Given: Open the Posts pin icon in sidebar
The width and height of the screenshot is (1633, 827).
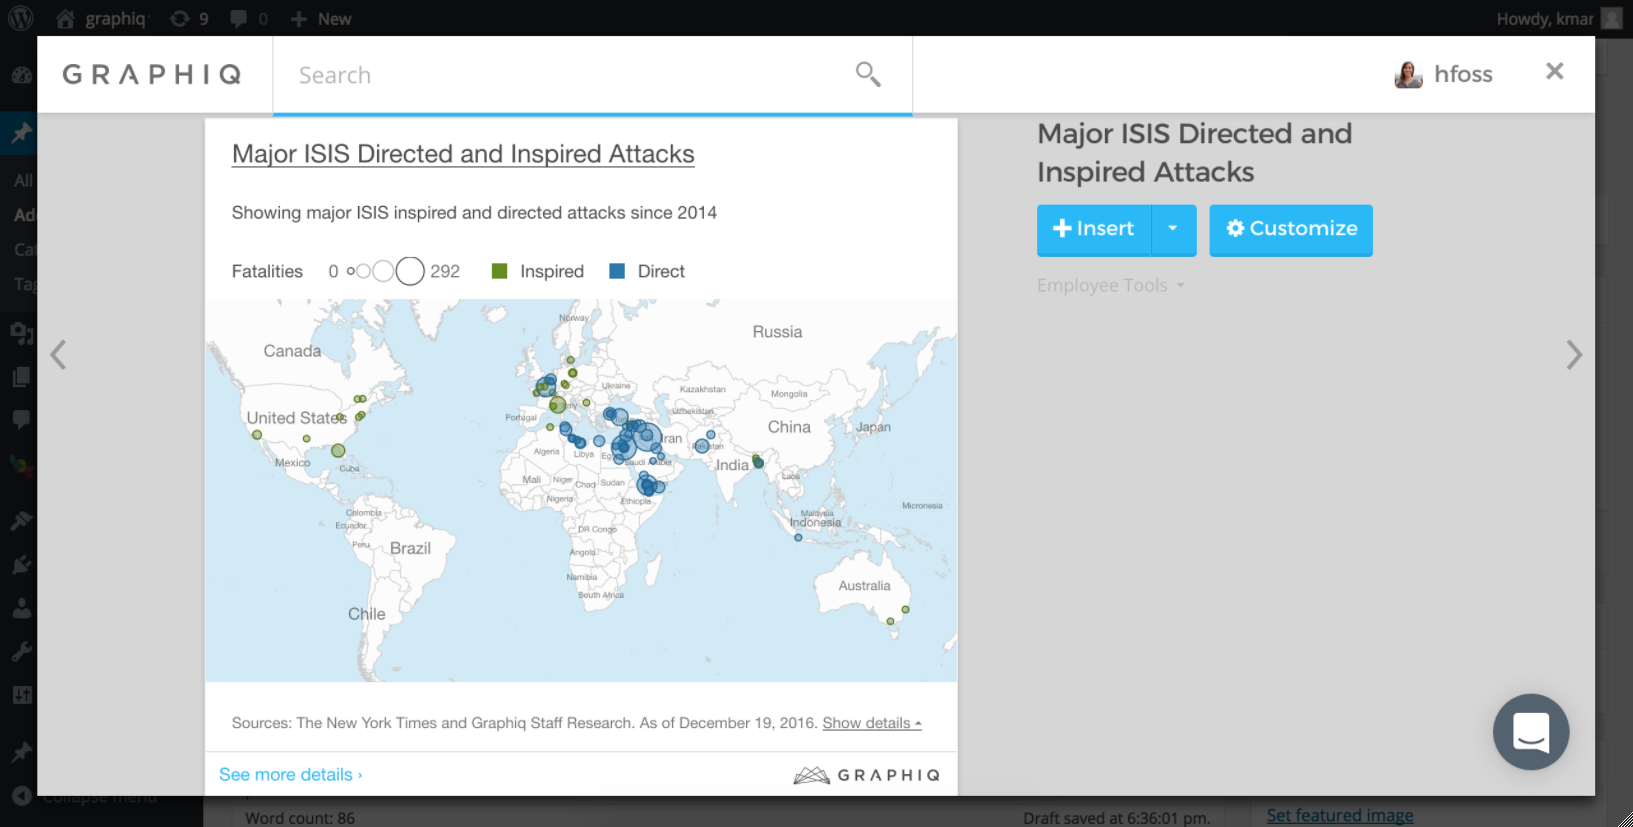Looking at the screenshot, I should pyautogui.click(x=21, y=133).
